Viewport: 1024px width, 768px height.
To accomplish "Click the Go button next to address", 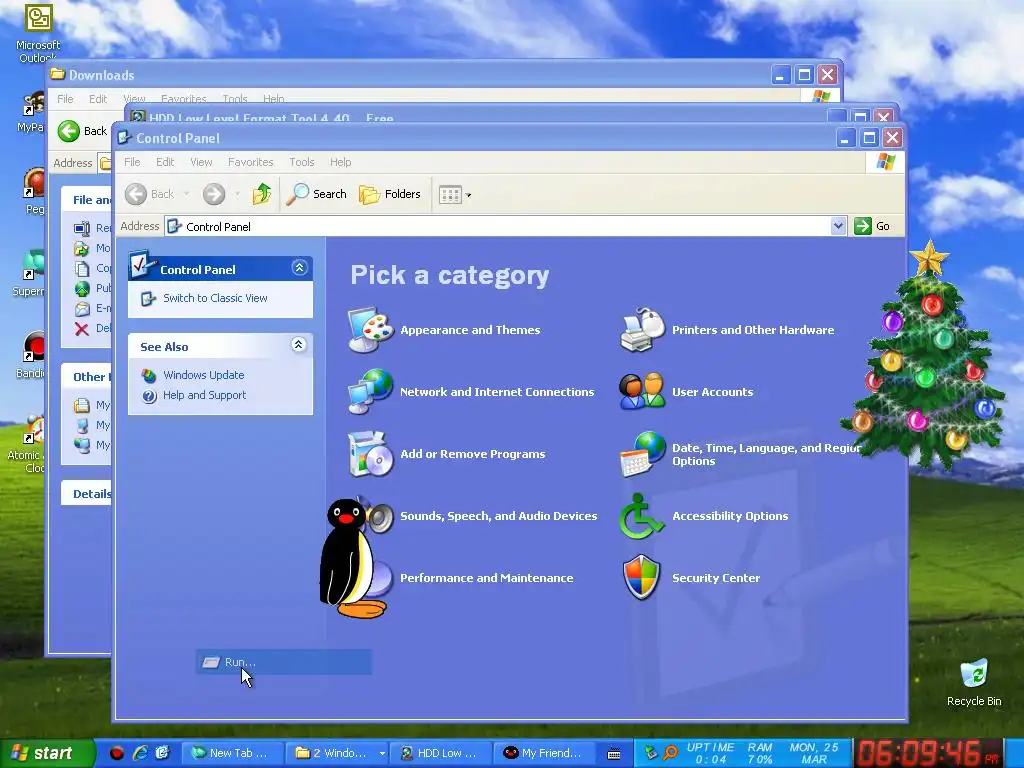I will 872,226.
